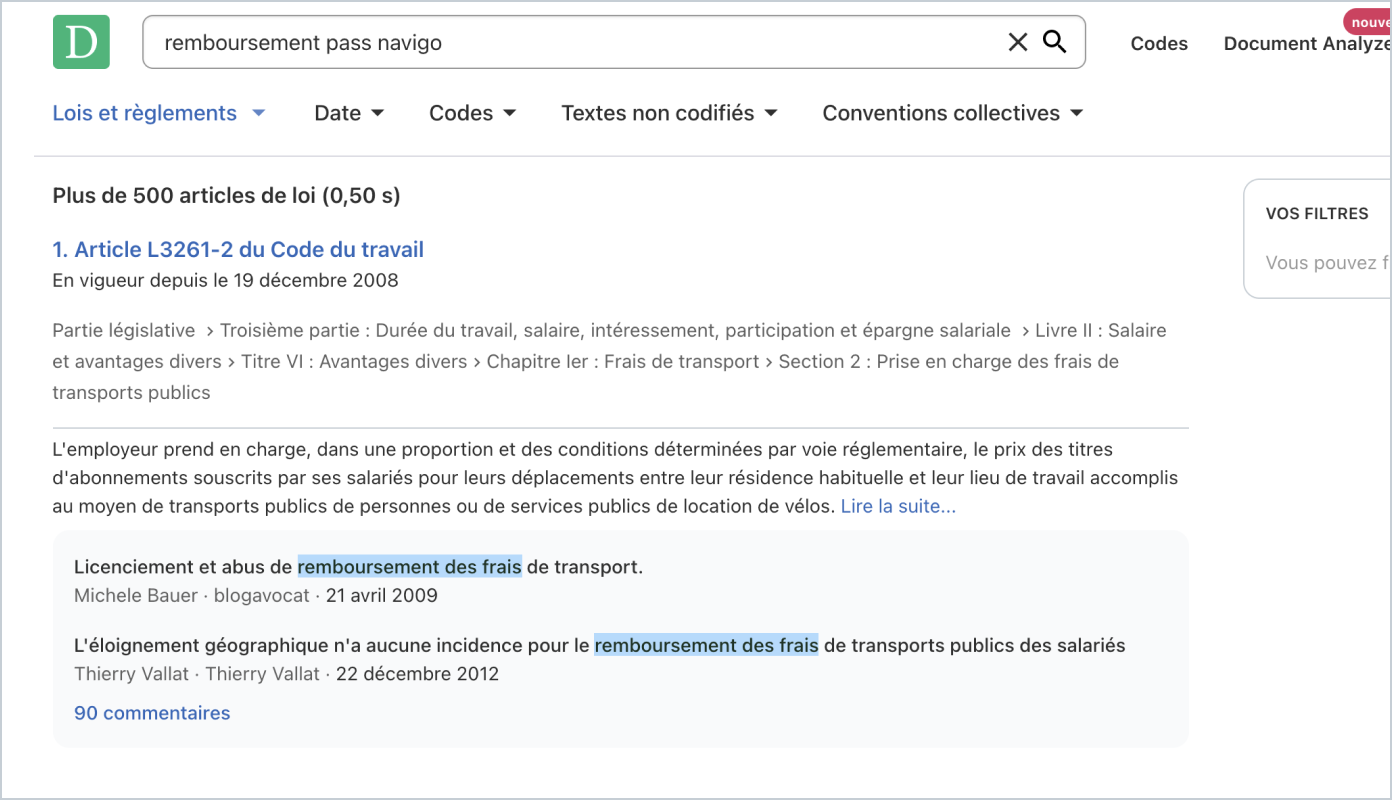Click the magnifying glass search icon
Viewport: 1392px width, 800px height.
[1054, 42]
